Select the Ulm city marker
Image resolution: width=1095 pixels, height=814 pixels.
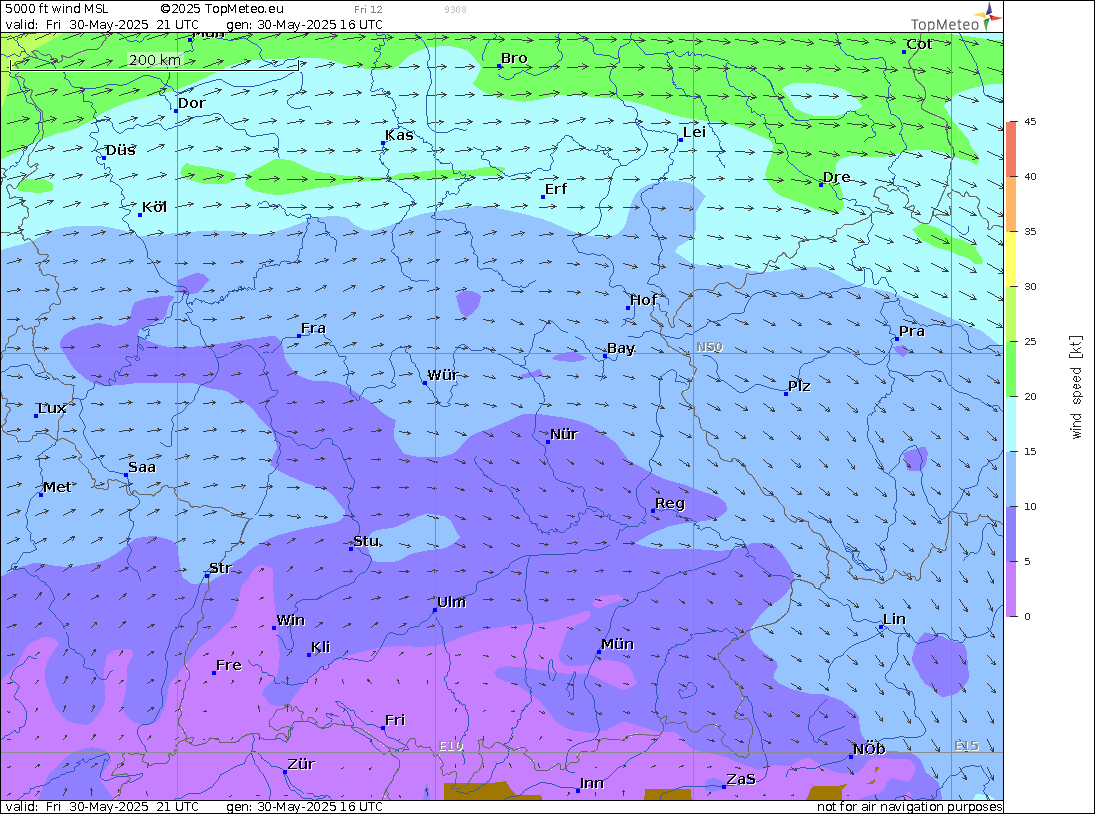(435, 610)
